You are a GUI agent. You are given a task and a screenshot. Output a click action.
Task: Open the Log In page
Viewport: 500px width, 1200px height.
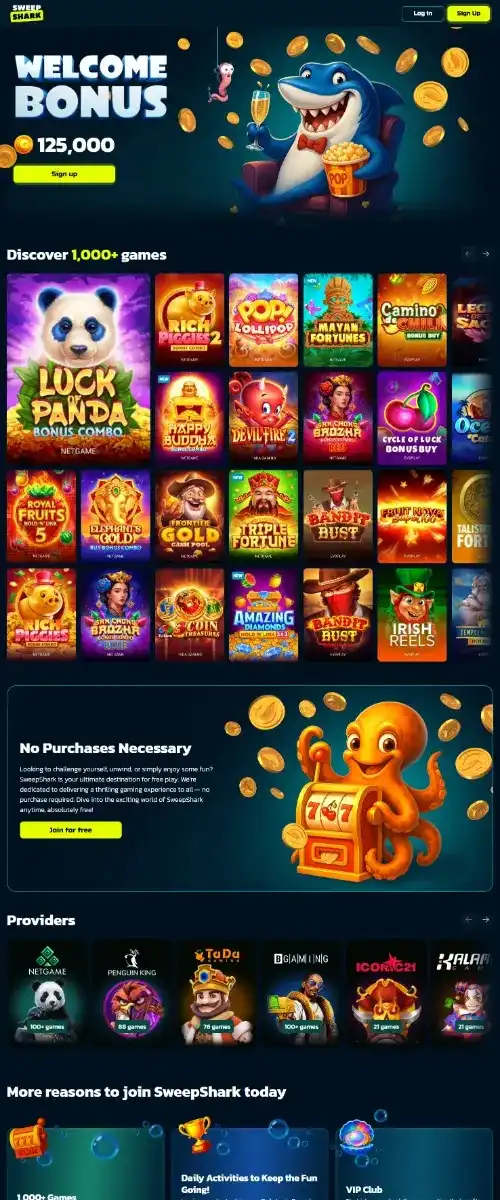click(422, 13)
